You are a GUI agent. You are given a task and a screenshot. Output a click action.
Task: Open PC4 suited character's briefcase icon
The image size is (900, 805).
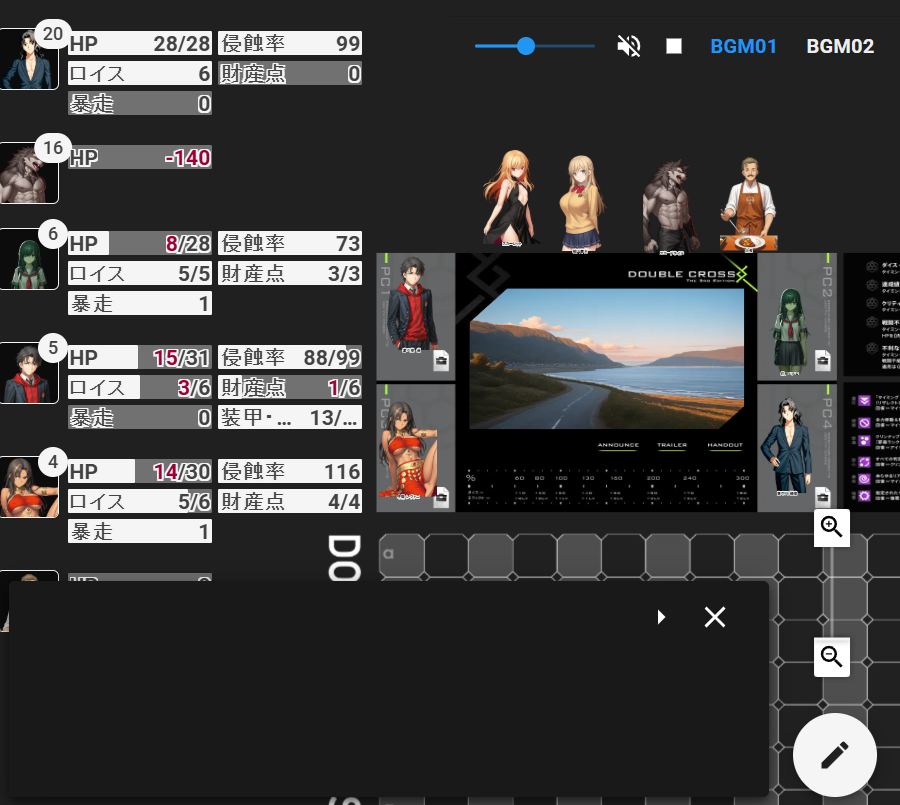(822, 496)
